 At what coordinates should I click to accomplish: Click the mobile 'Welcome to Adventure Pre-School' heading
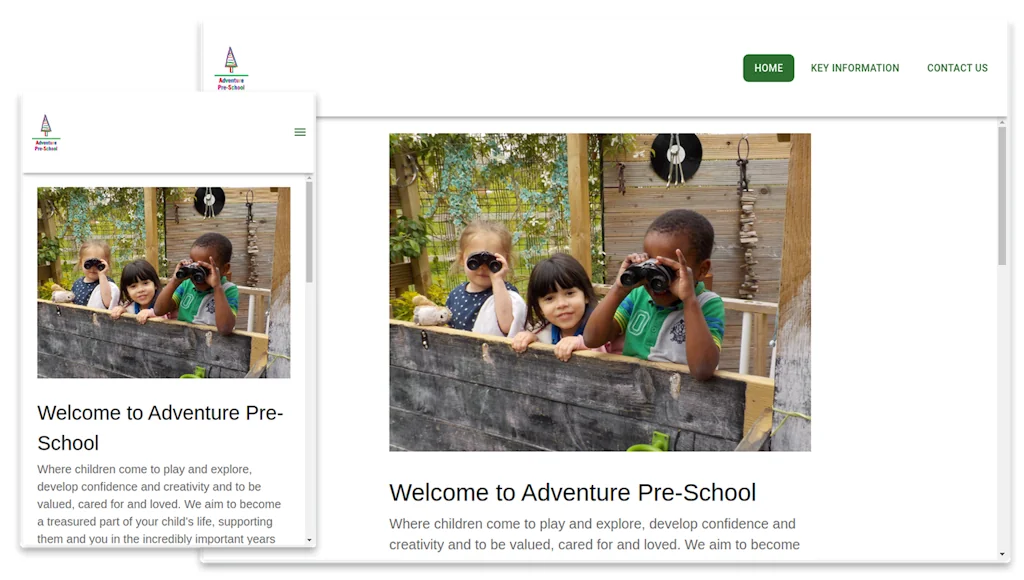tap(160, 428)
